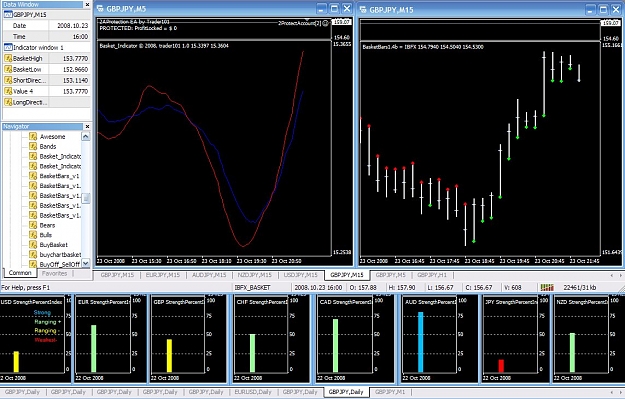Switch to the Favorites tab in Navigator

click(55, 273)
